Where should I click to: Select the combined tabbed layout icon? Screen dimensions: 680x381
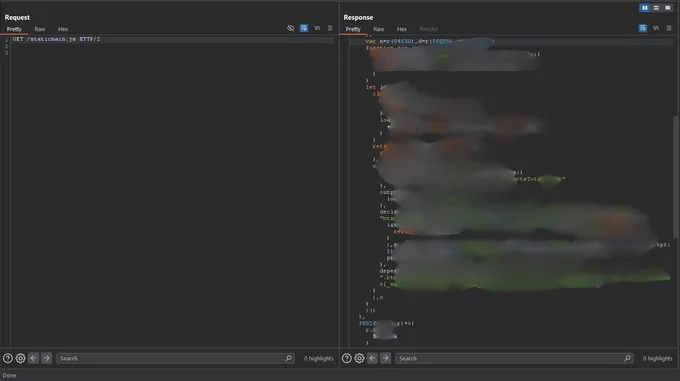667,8
